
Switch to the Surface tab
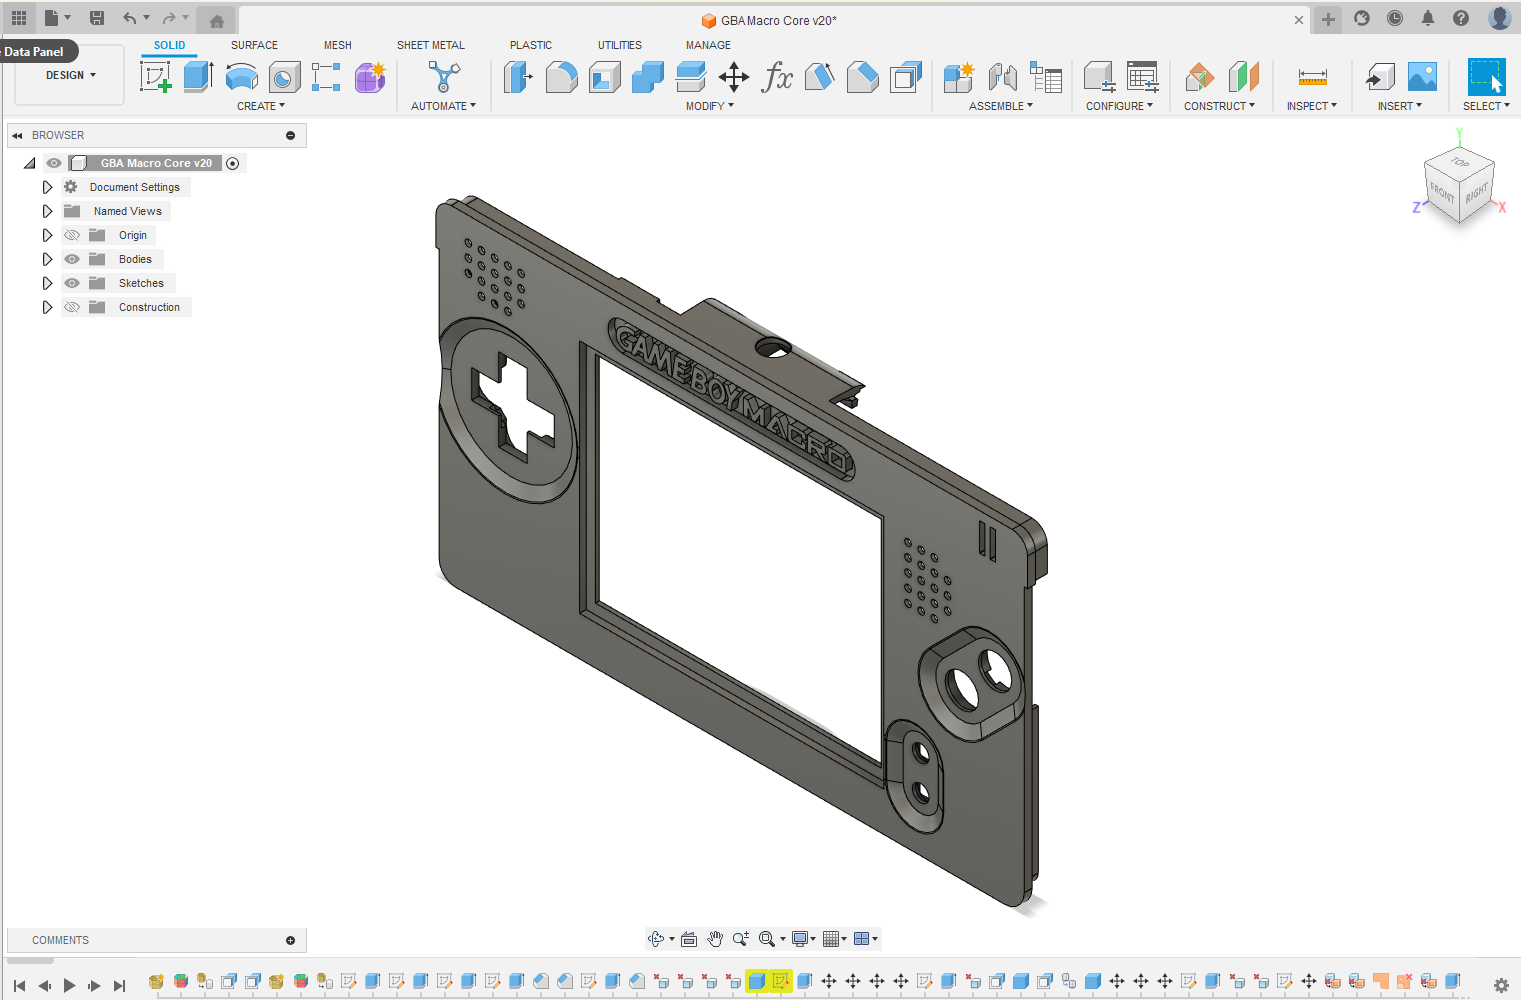(254, 45)
